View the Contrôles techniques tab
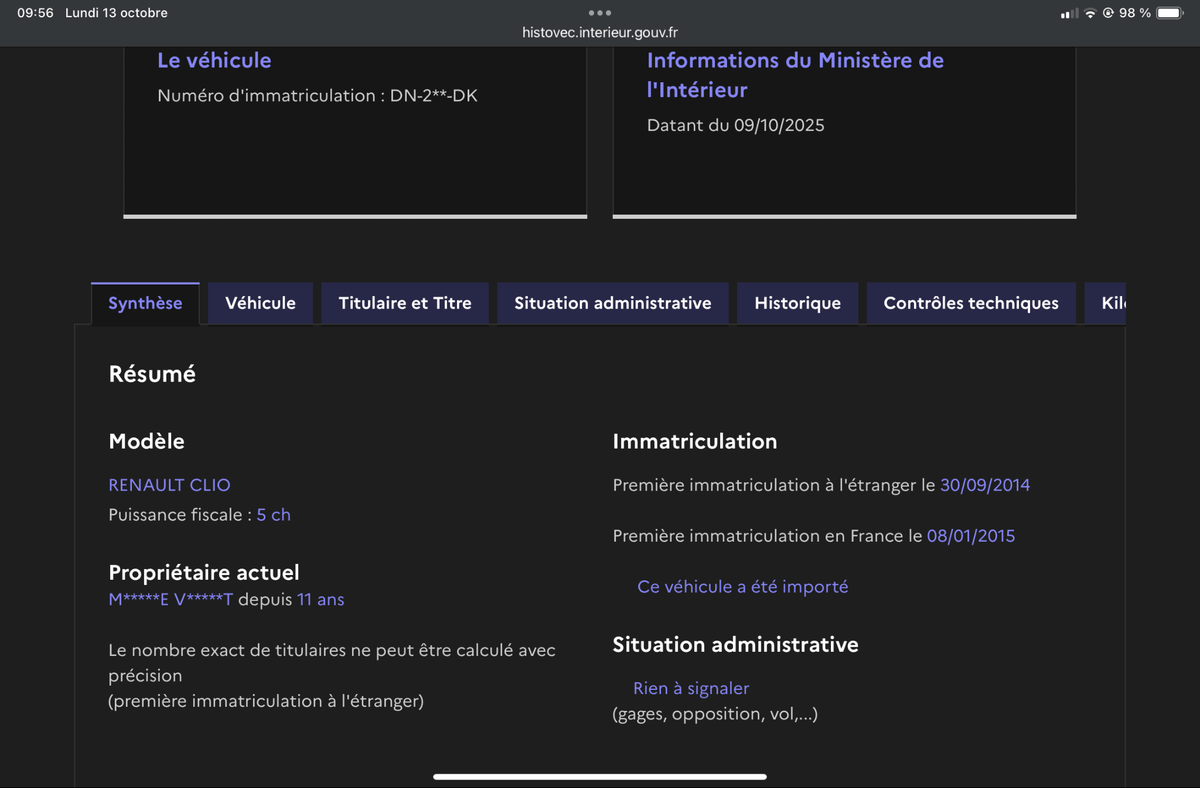Image resolution: width=1200 pixels, height=788 pixels. (x=970, y=302)
